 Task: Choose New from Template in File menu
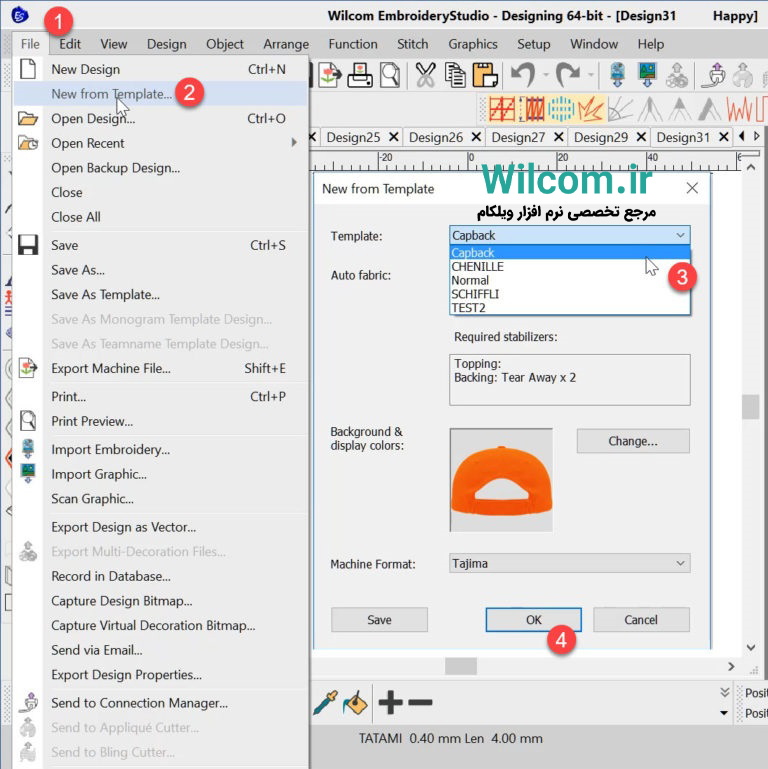click(161, 94)
